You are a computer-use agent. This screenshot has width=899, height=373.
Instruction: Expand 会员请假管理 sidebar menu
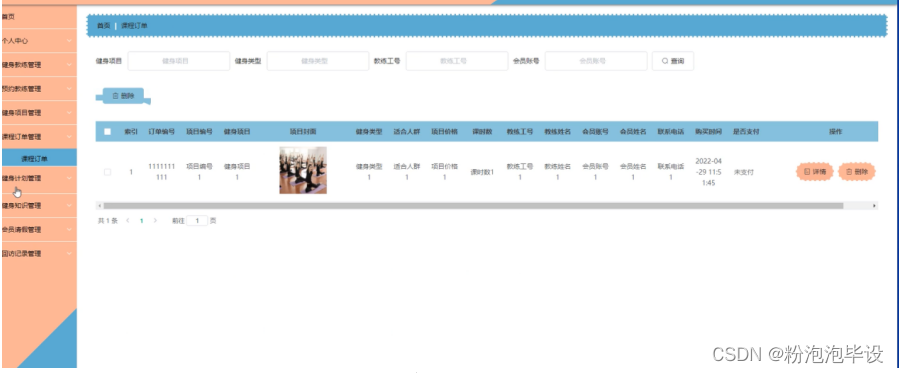click(38, 230)
